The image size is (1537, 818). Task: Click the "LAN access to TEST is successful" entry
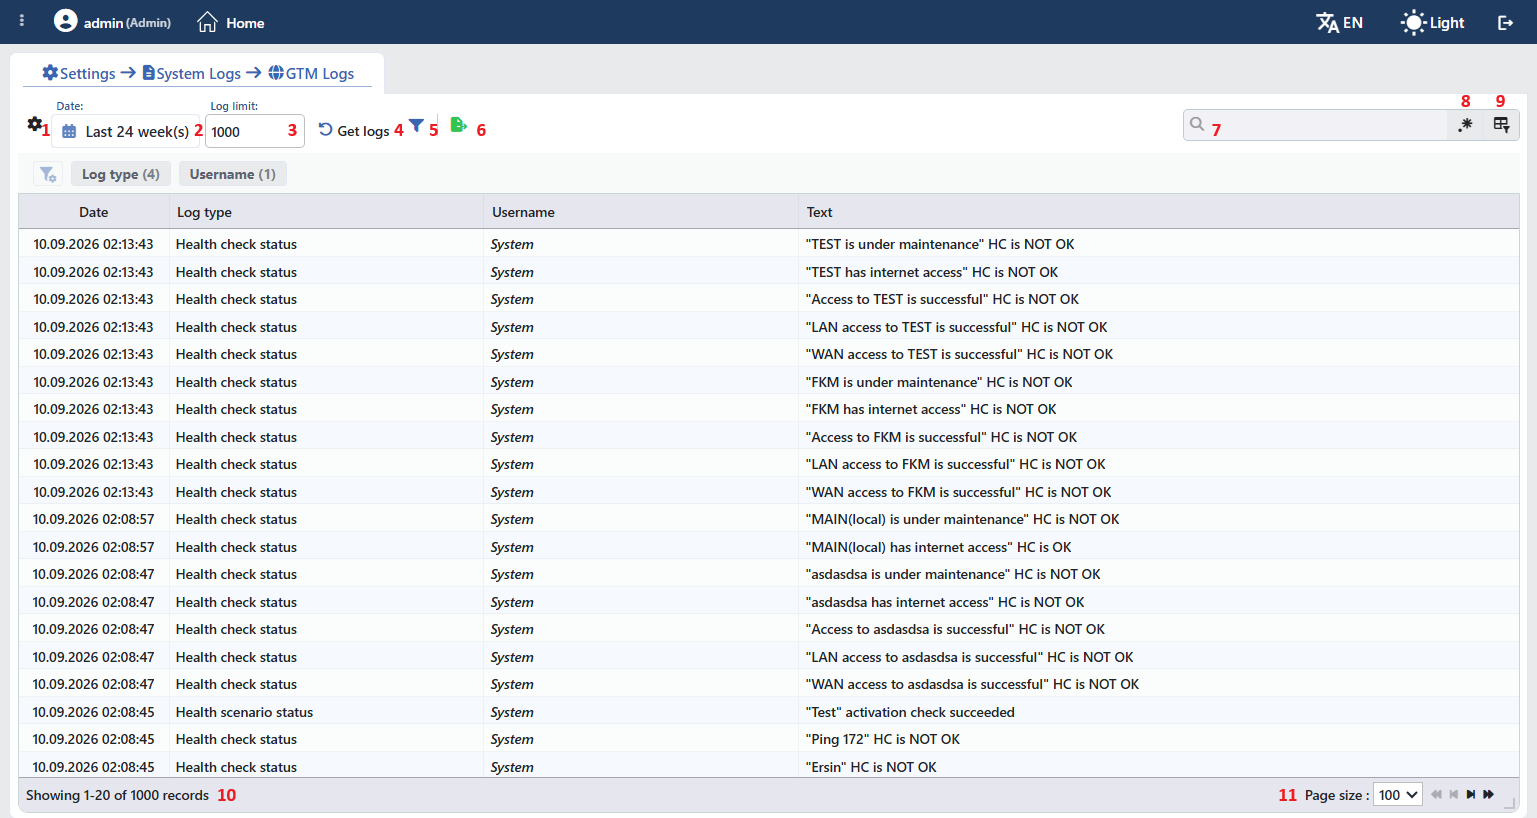click(956, 327)
